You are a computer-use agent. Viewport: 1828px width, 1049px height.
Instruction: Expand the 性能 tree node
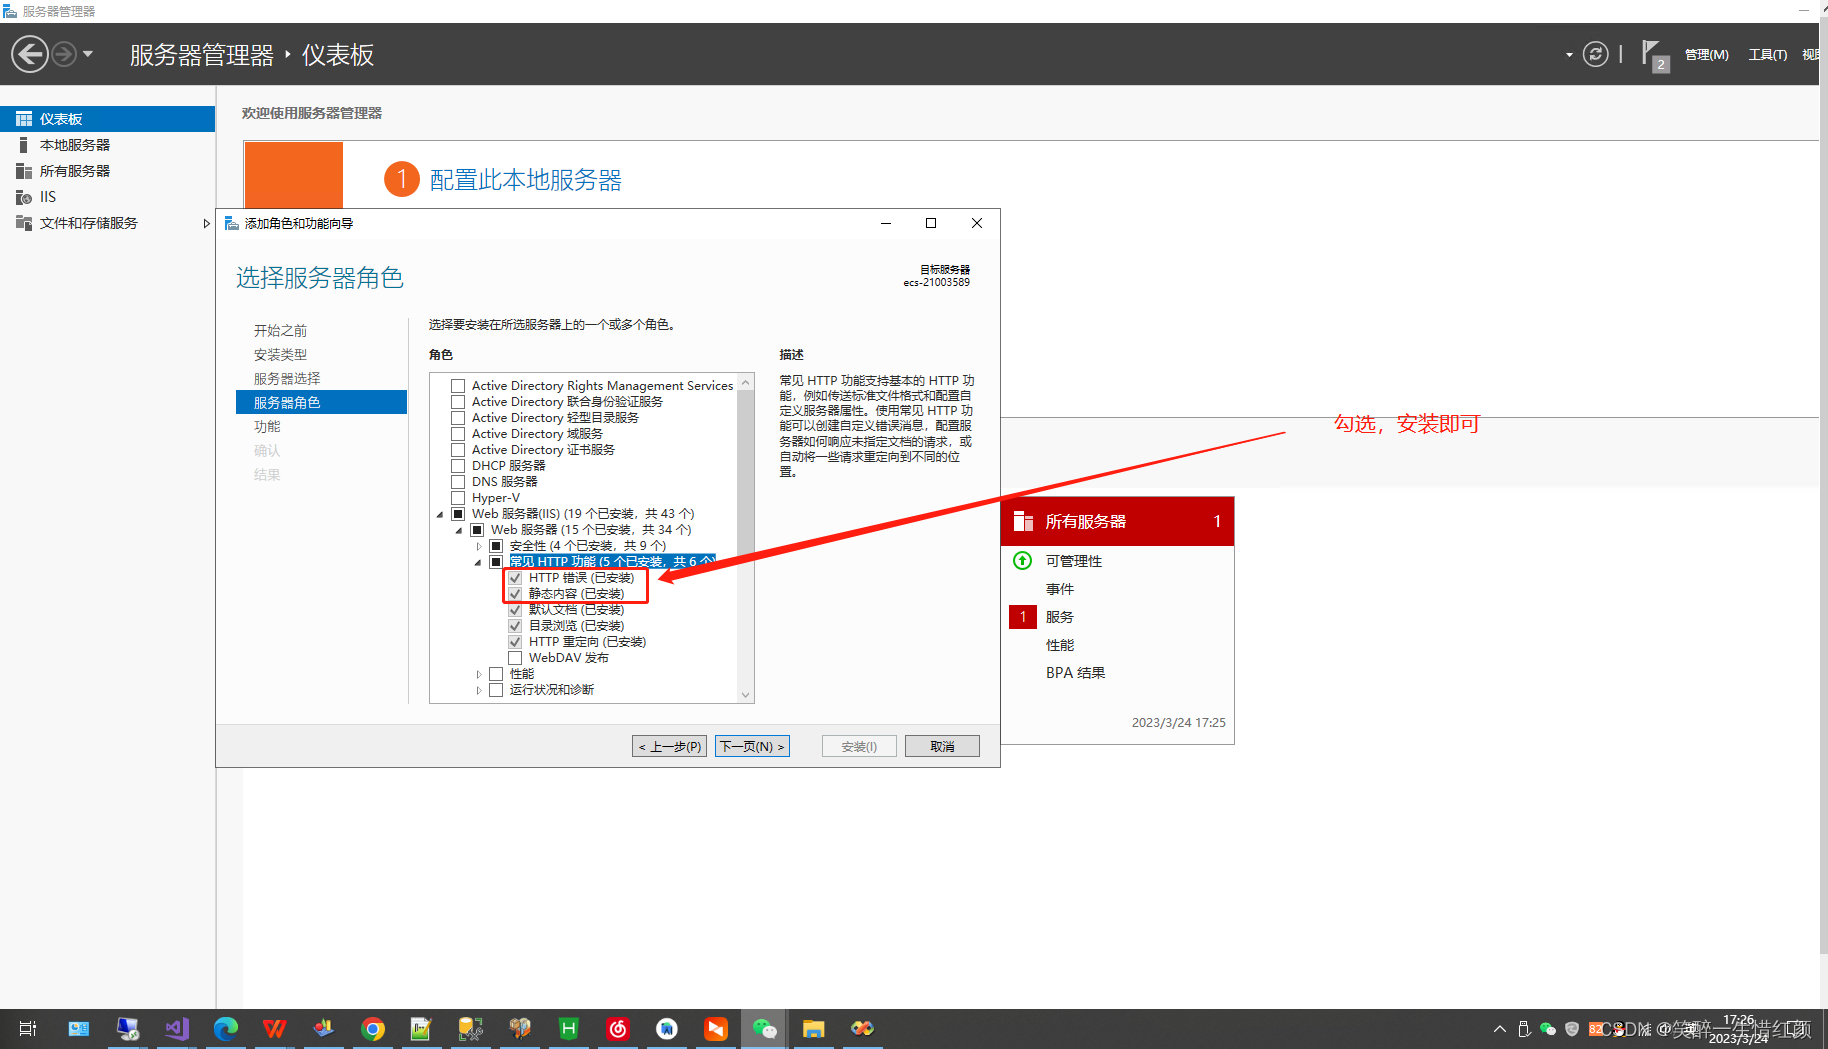pos(478,675)
